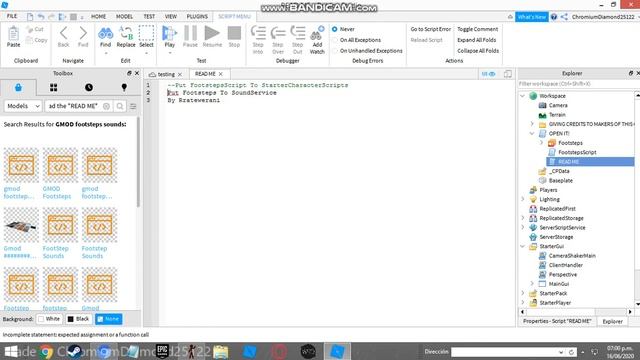Screen dimensions: 640x360
Task: Open the Toolbox Marketplace tab
Action: (x=18, y=87)
